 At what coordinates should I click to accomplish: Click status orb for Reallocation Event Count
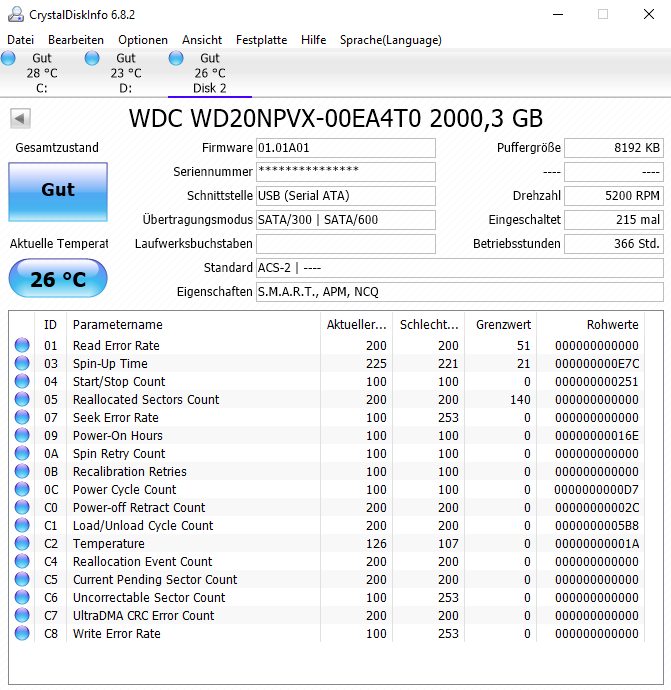click(22, 562)
